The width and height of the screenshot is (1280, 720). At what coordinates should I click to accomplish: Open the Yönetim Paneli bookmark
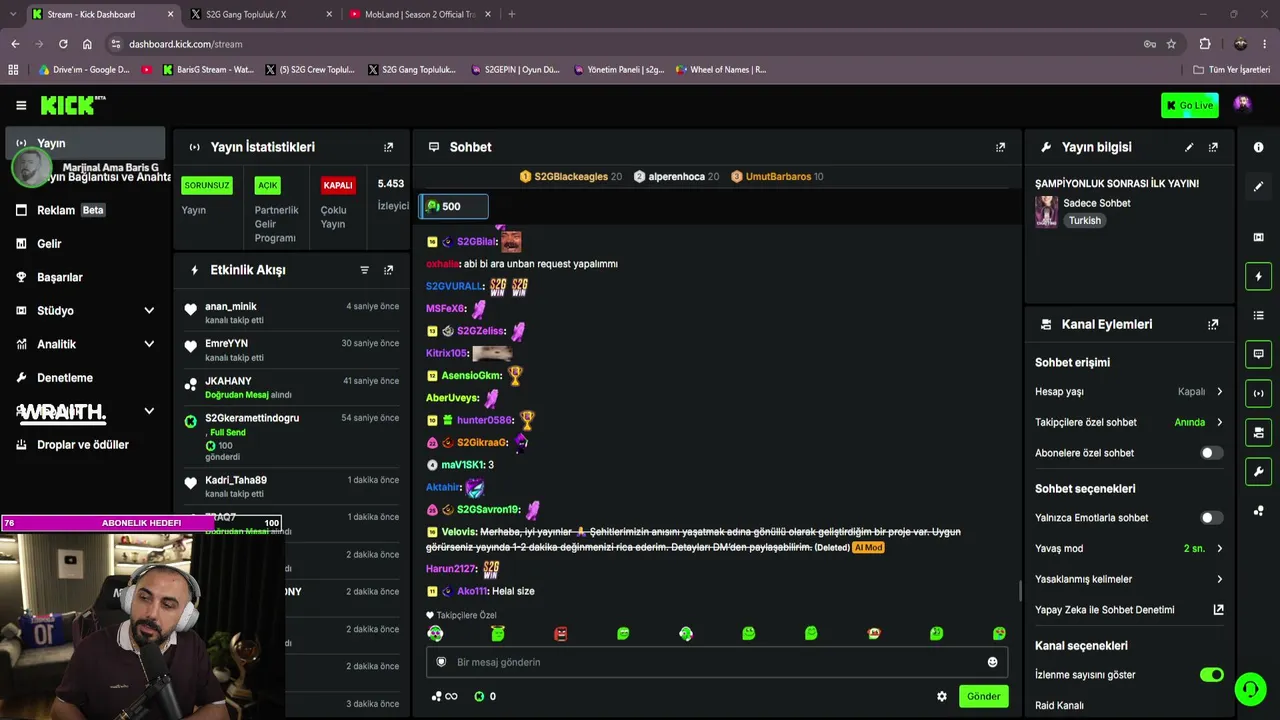pyautogui.click(x=620, y=70)
